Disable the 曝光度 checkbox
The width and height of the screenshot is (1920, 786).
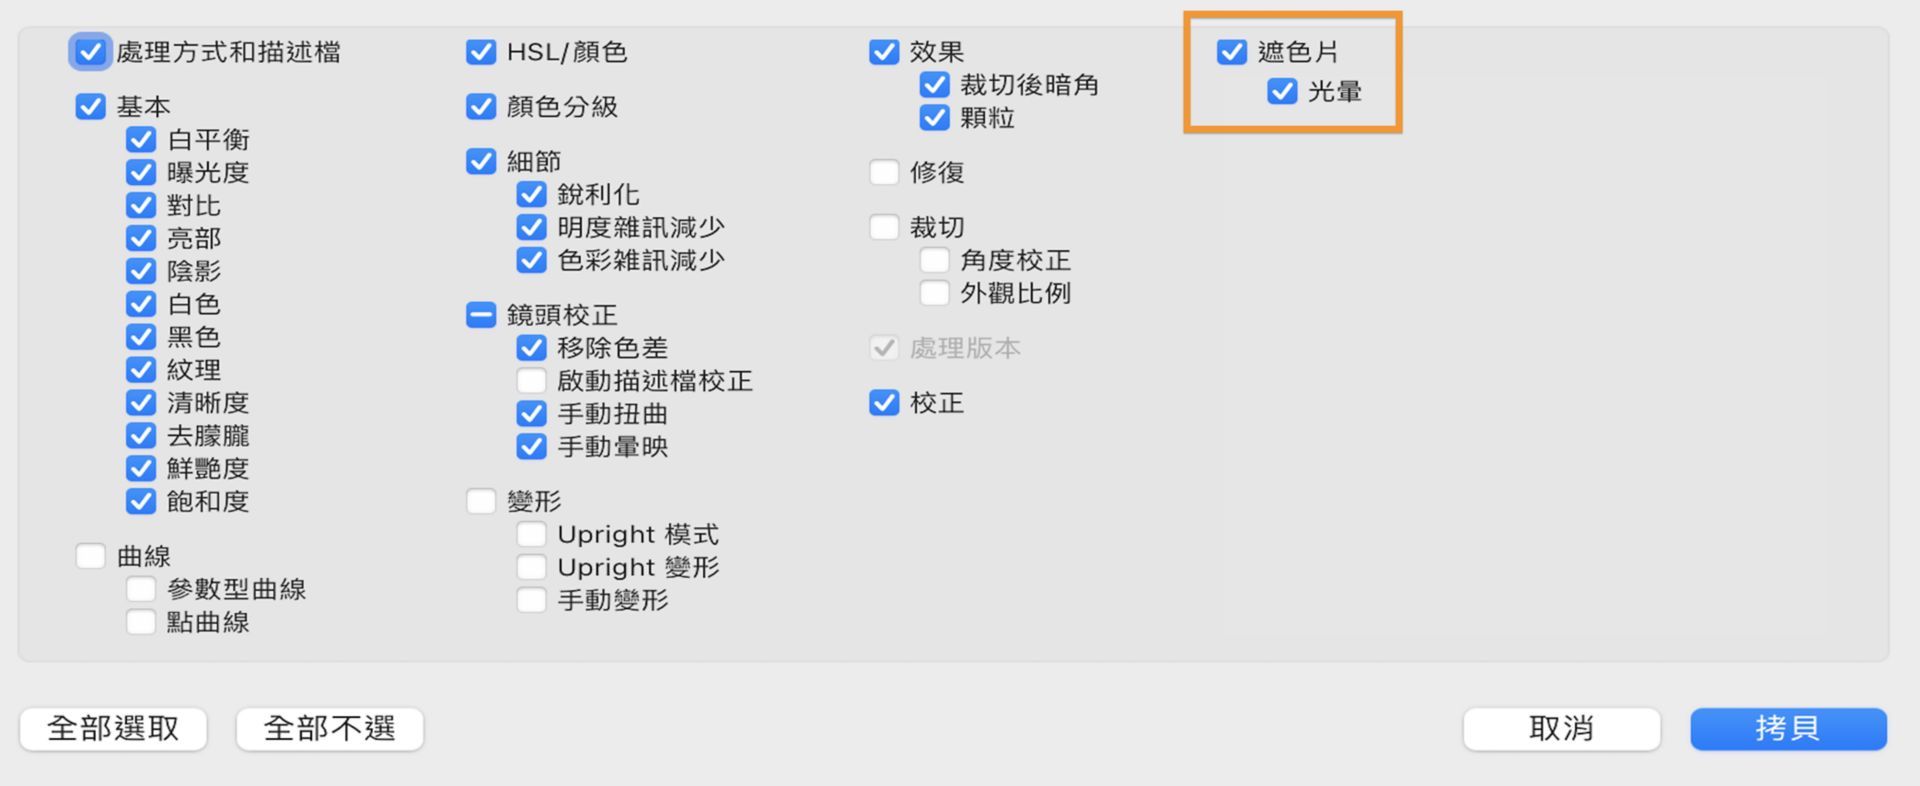[x=140, y=172]
